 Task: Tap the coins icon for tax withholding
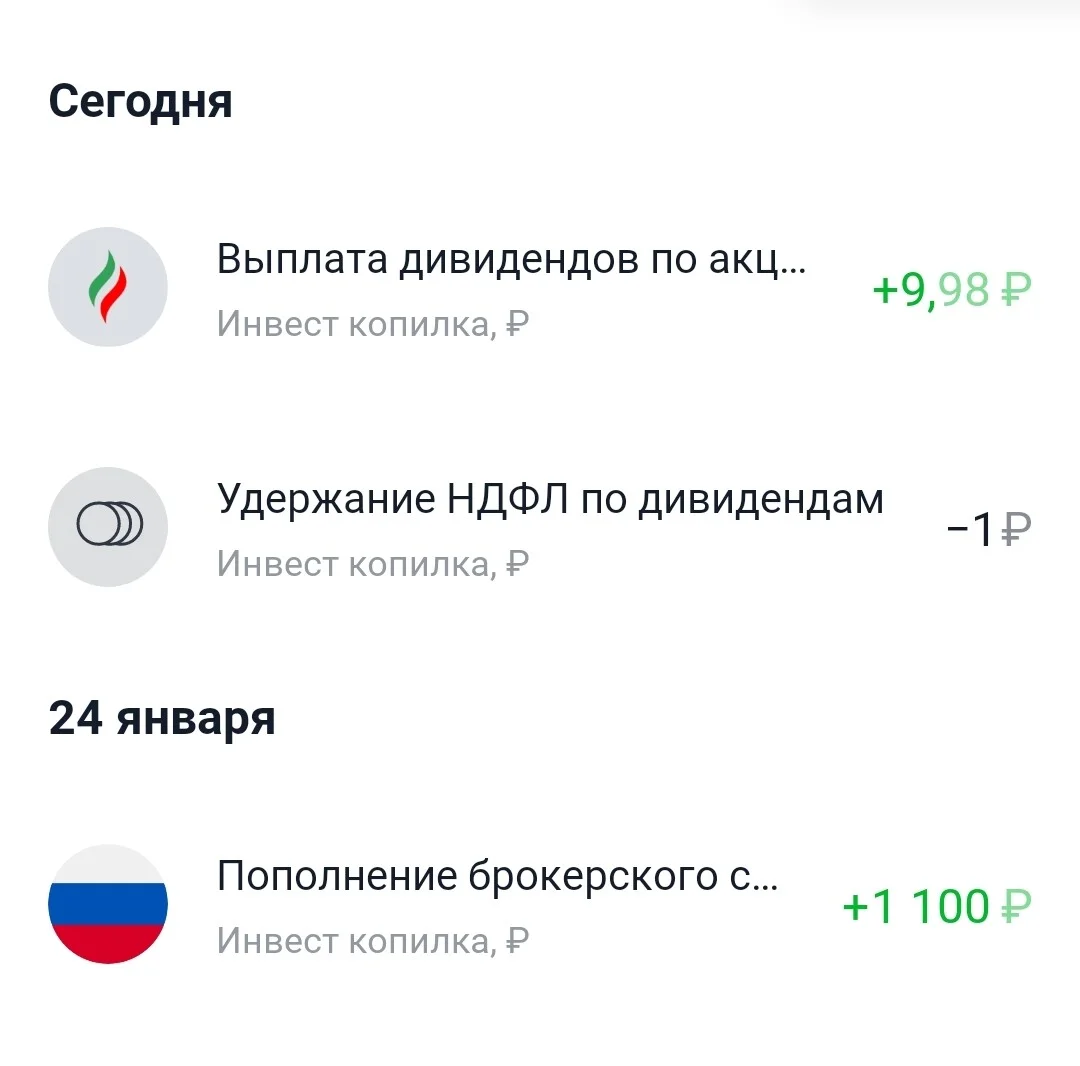[x=108, y=527]
